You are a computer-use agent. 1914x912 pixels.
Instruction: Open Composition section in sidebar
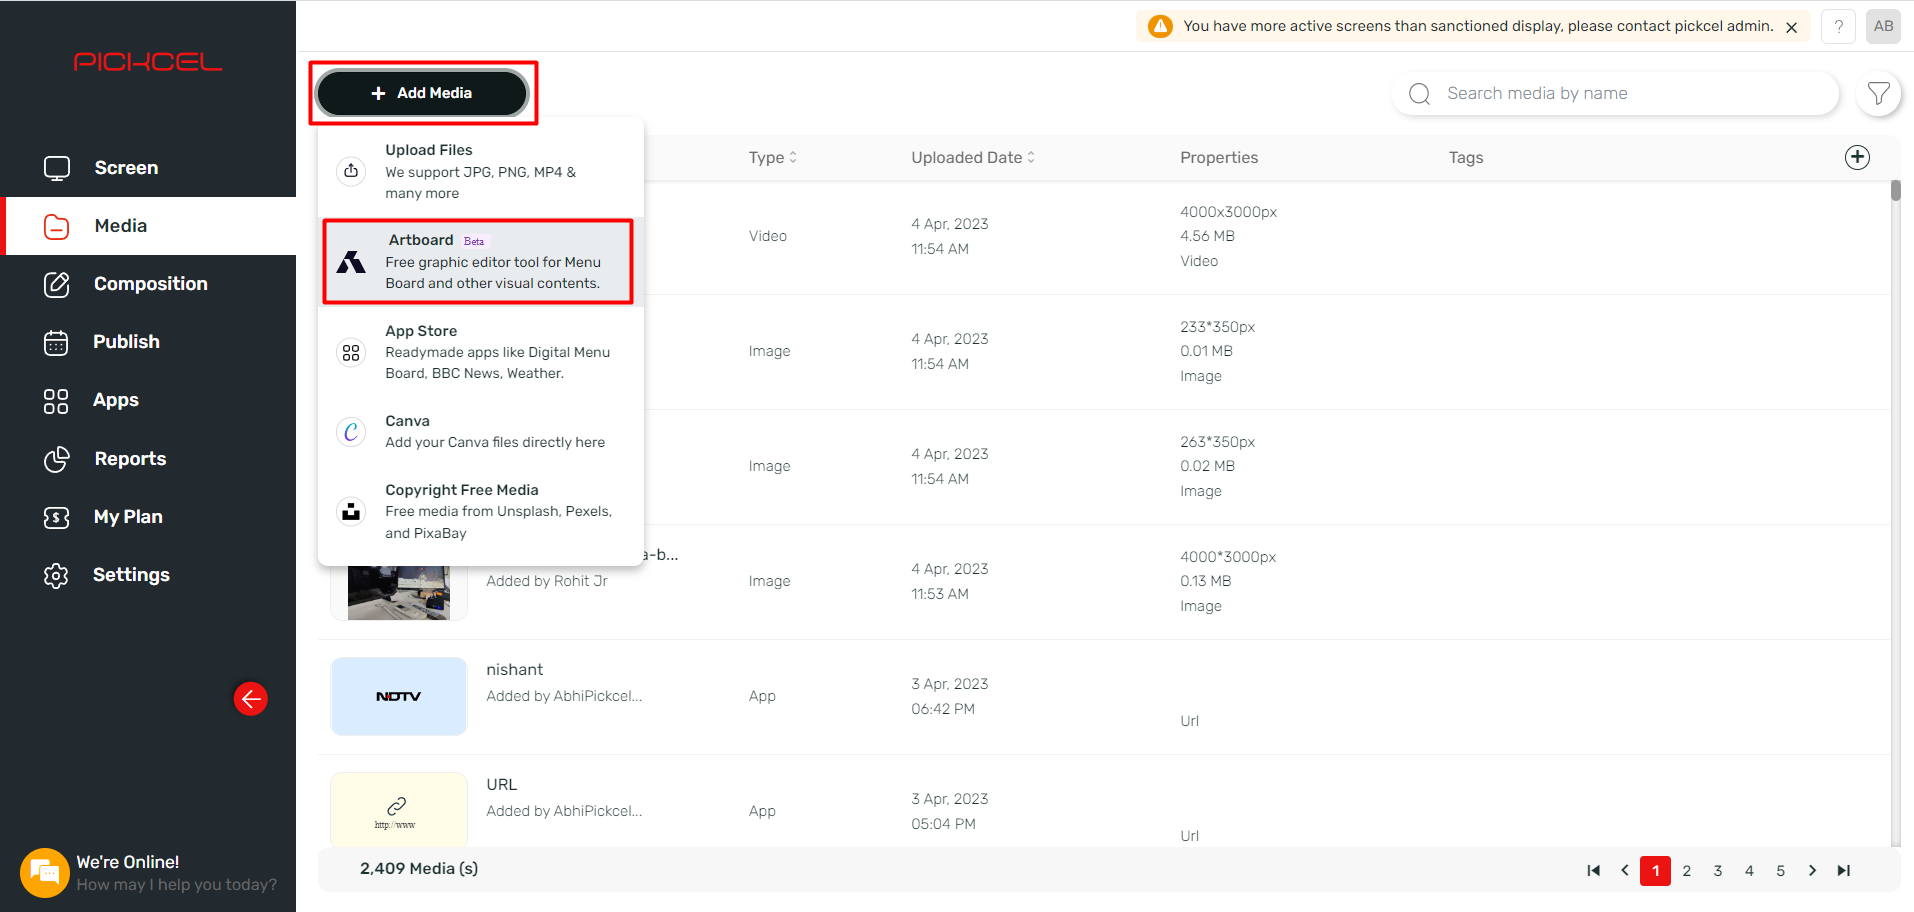tap(148, 284)
